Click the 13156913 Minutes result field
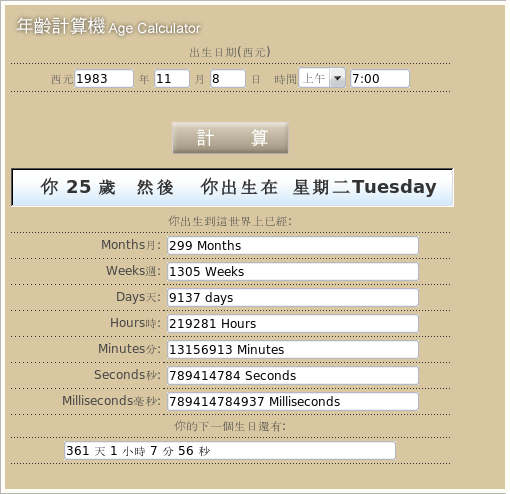 tap(293, 350)
